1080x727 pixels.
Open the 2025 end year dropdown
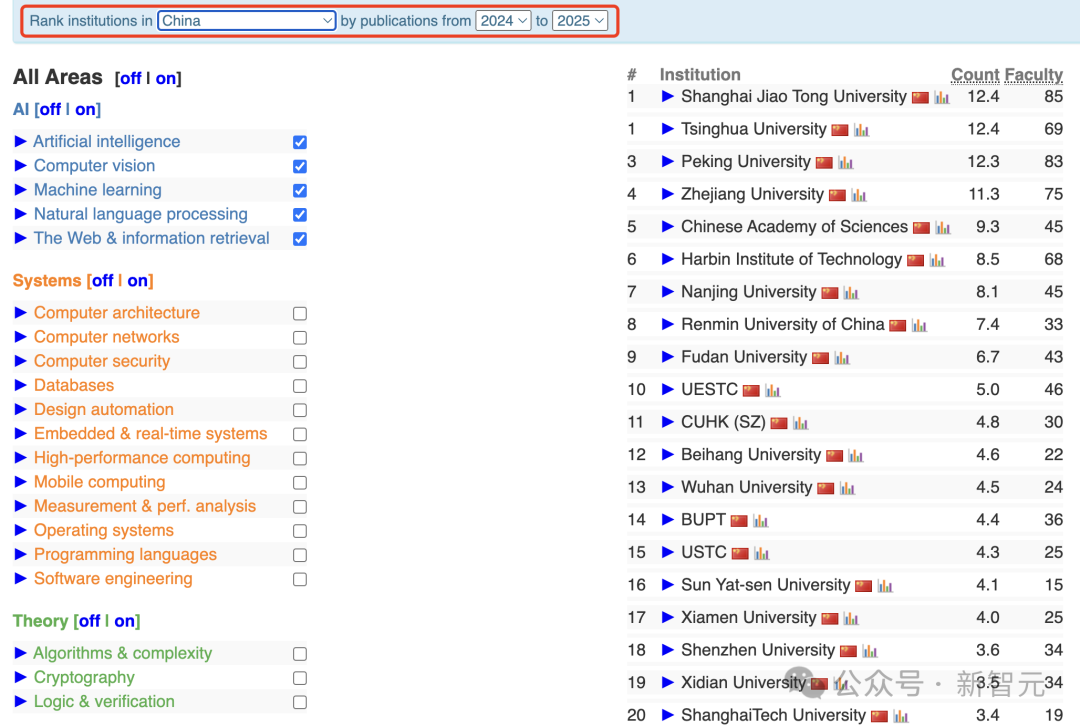[580, 21]
